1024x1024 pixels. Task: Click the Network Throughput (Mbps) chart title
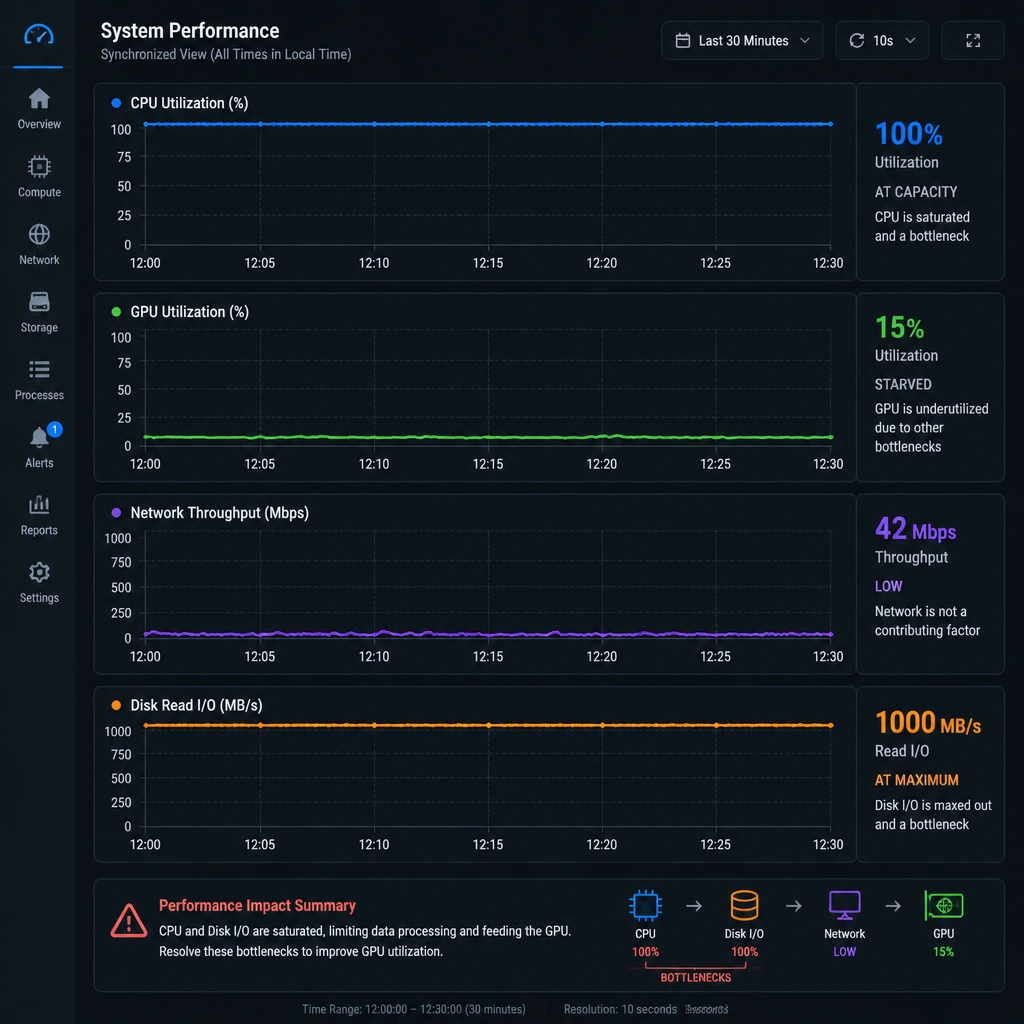(219, 513)
